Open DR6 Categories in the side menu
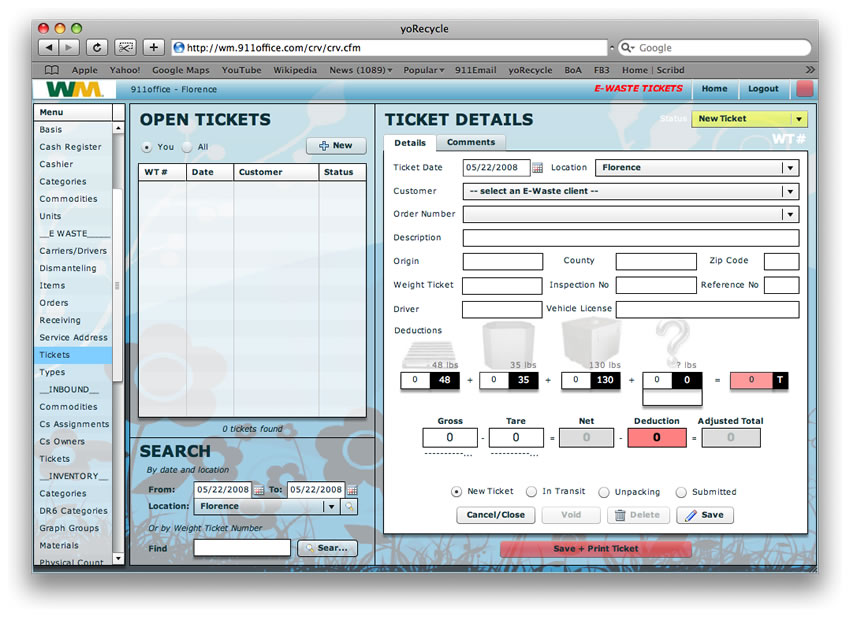Image resolution: width=850 pixels, height=617 pixels. tap(73, 511)
